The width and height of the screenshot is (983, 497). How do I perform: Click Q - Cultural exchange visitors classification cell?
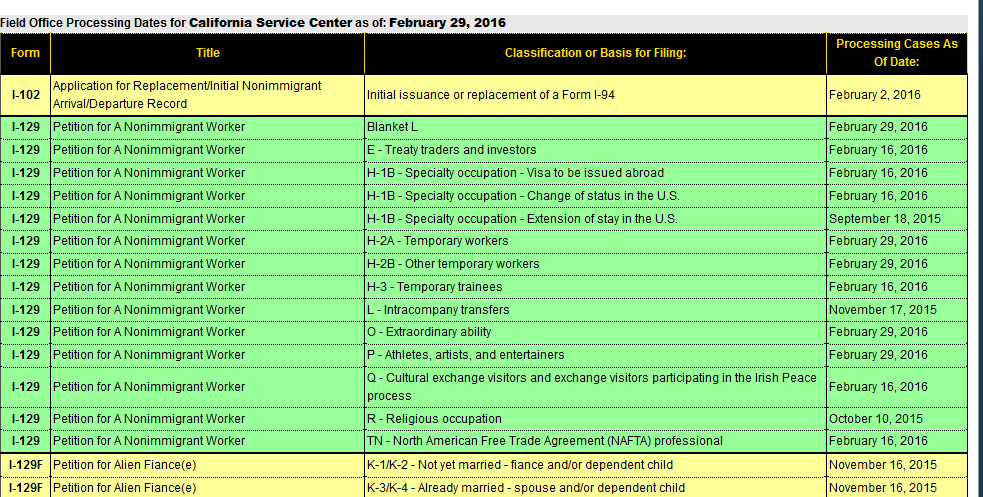coord(595,387)
